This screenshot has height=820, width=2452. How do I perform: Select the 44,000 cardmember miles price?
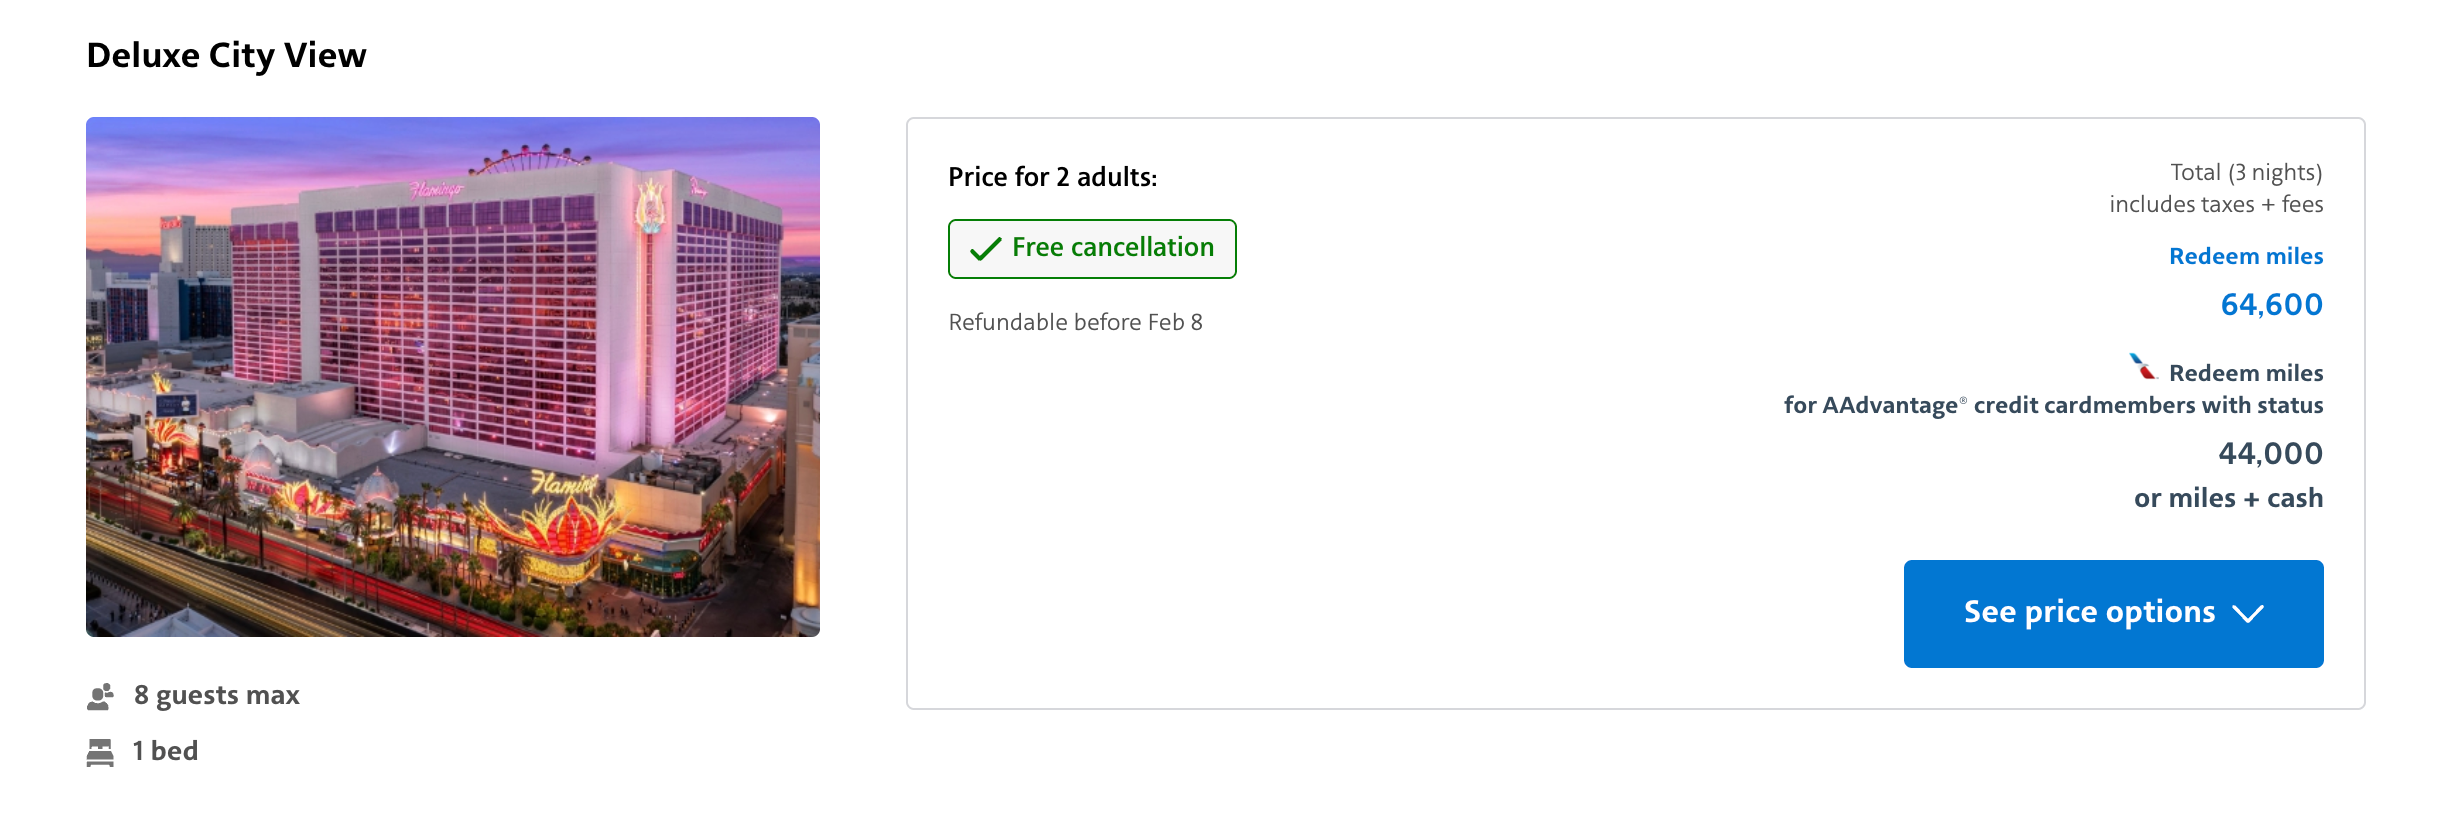[x=2270, y=454]
